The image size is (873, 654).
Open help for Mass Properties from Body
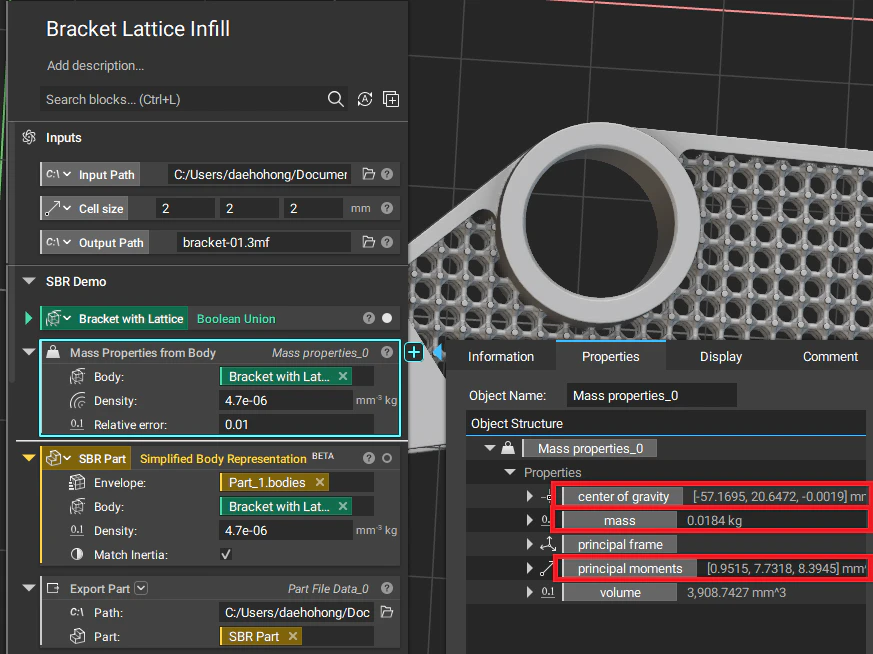(x=387, y=352)
